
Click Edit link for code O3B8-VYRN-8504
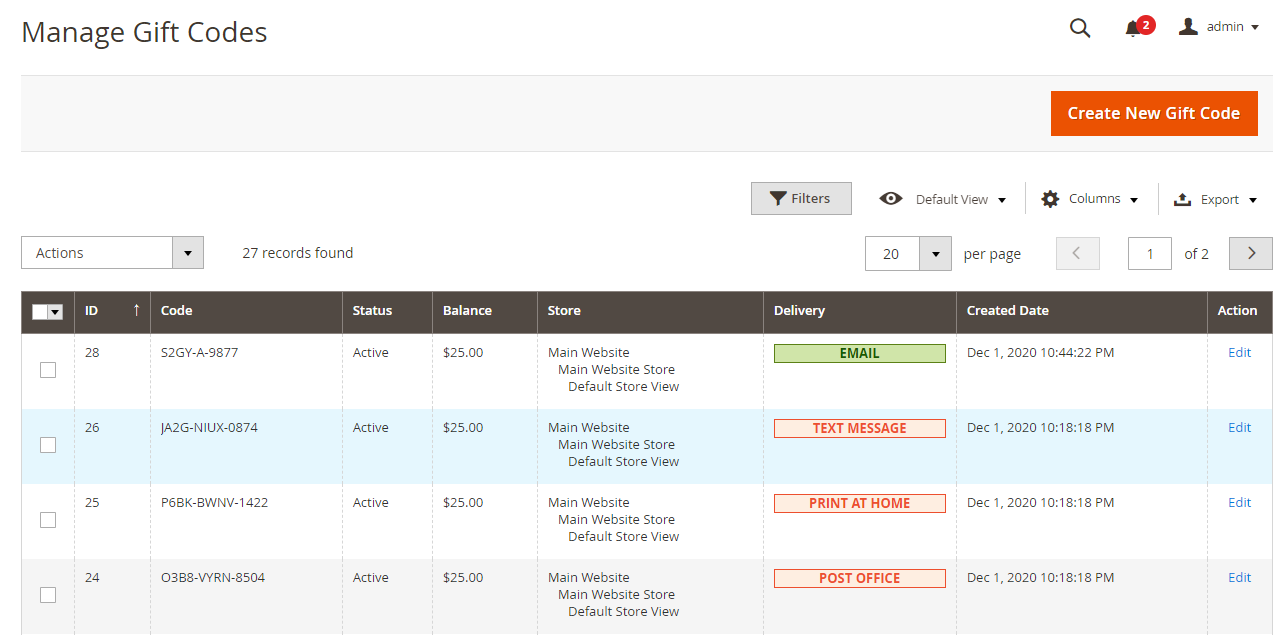pos(1239,577)
